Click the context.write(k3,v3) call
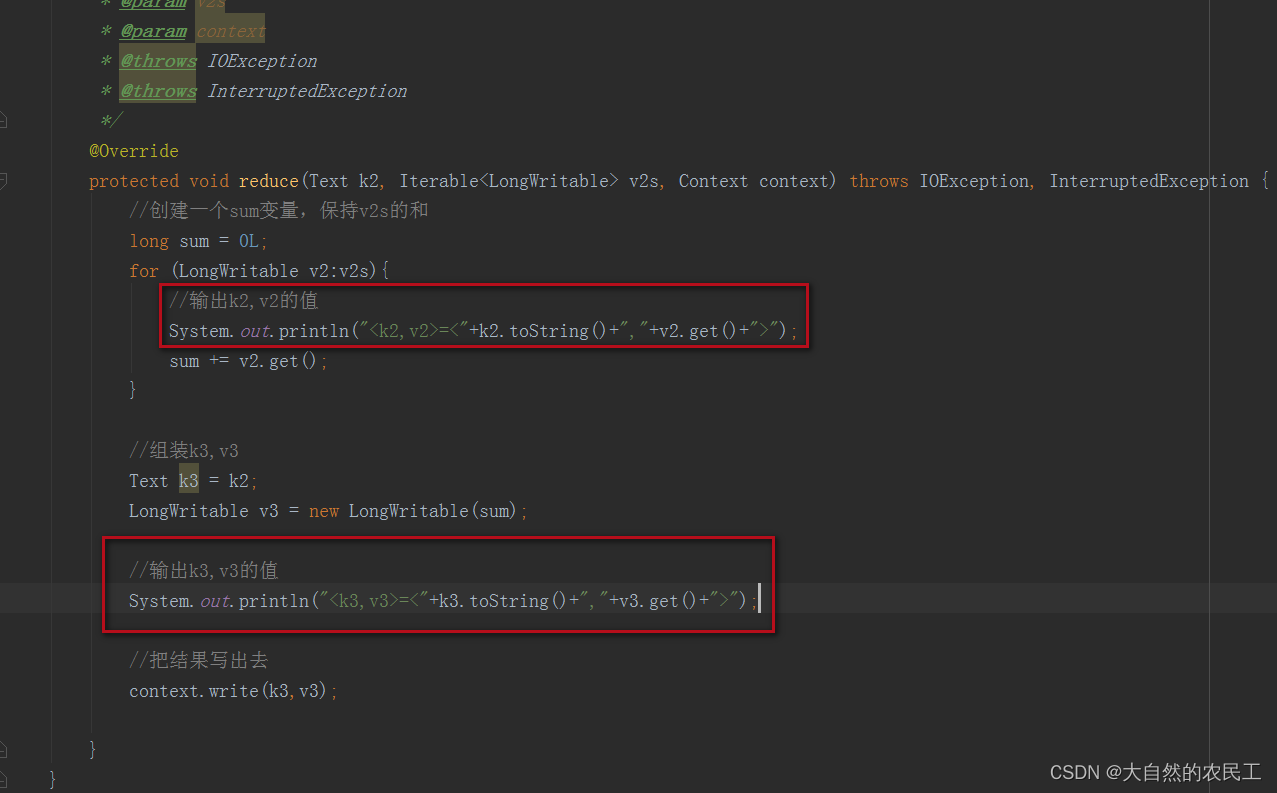 click(233, 691)
